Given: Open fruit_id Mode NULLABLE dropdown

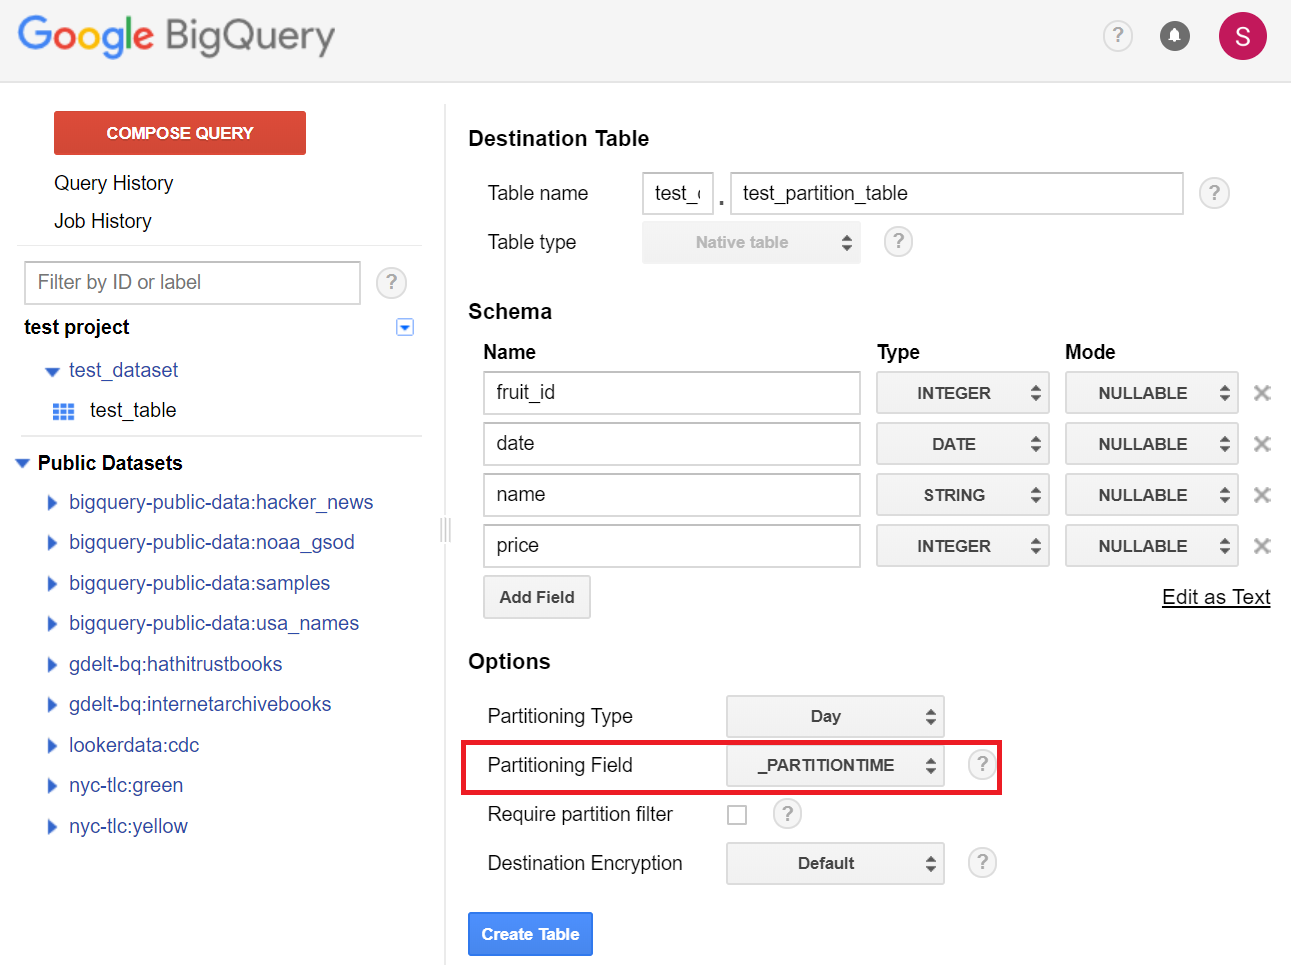Looking at the screenshot, I should pos(1152,393).
